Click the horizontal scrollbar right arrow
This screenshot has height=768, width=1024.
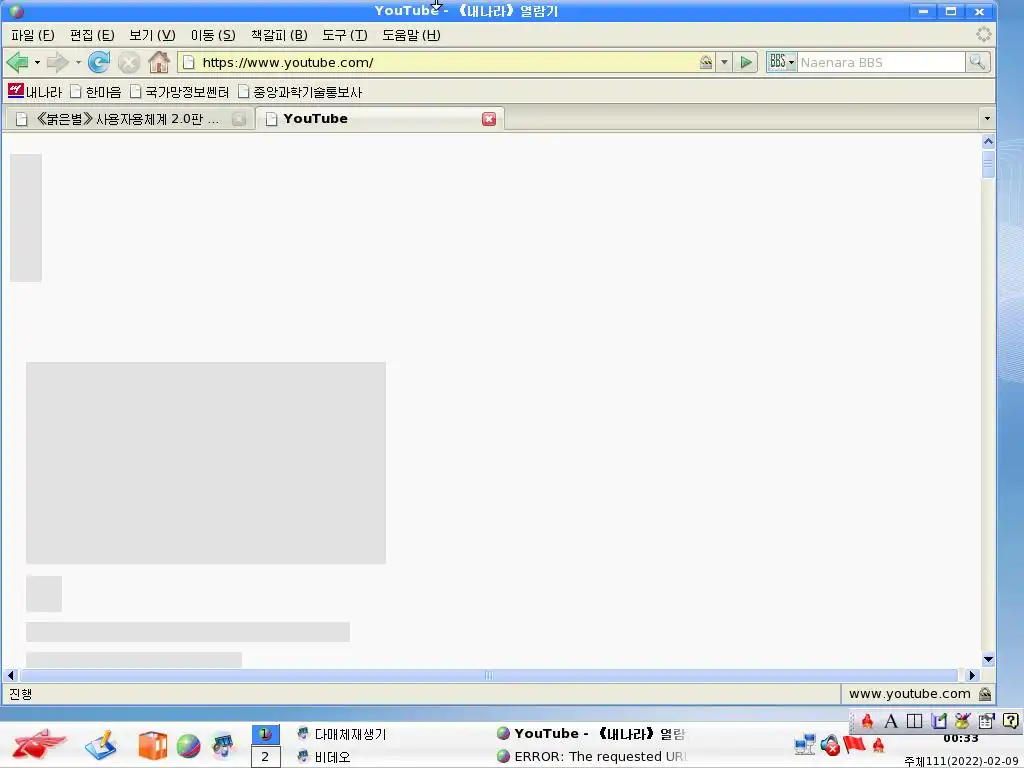pos(972,675)
